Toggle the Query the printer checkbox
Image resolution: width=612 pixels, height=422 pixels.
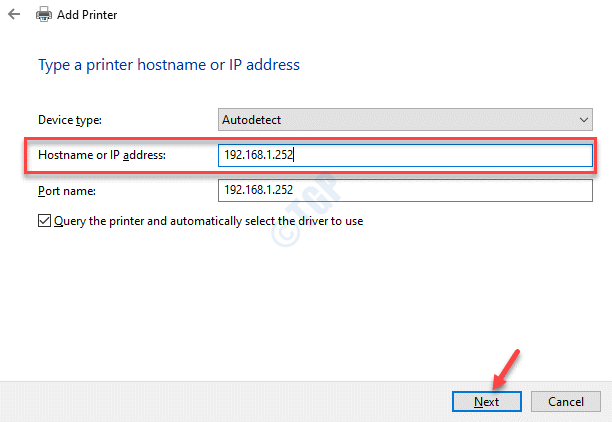44,221
